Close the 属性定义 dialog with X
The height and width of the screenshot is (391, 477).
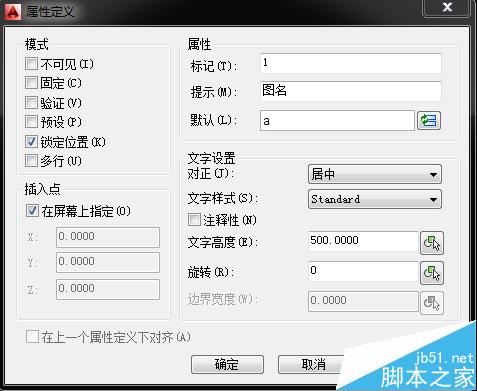pyautogui.click(x=448, y=7)
